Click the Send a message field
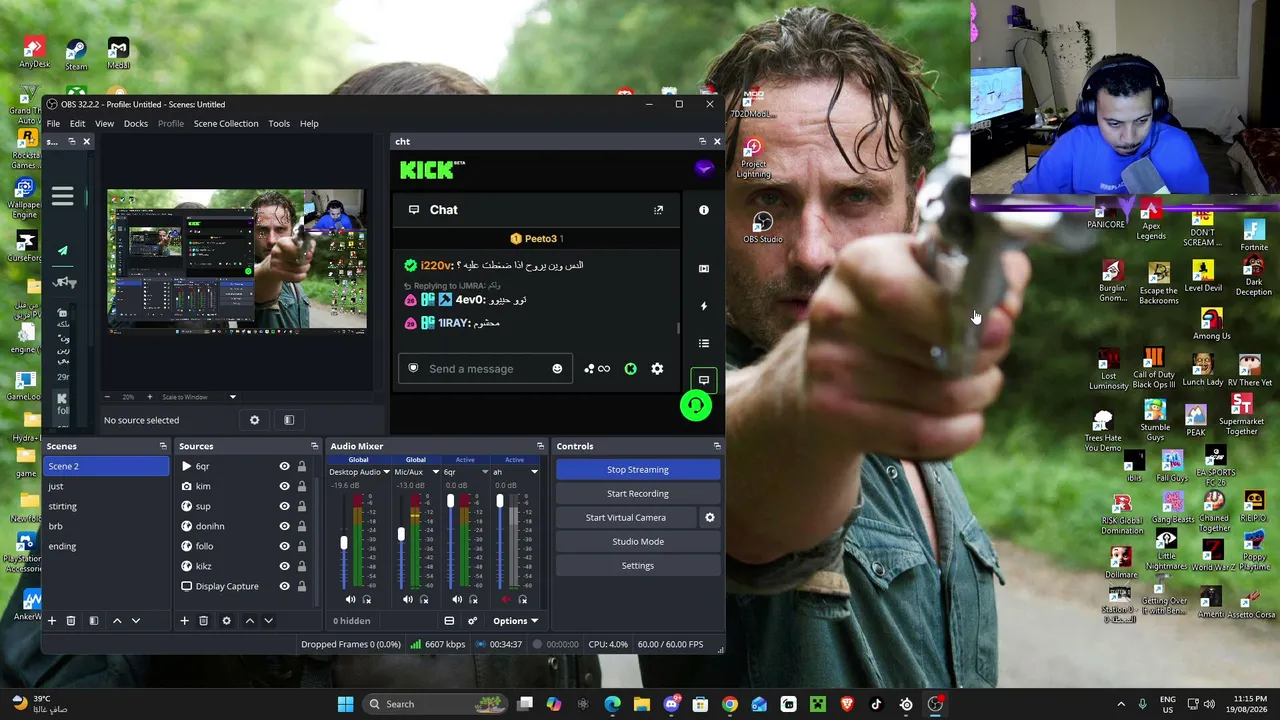The width and height of the screenshot is (1280, 720). pyautogui.click(x=485, y=369)
